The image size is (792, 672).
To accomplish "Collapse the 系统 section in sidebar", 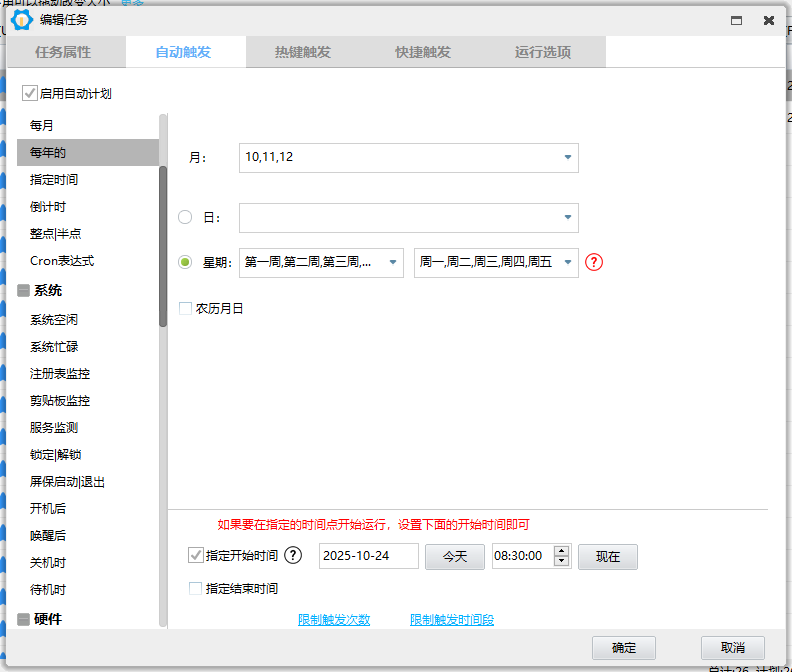I will pyautogui.click(x=23, y=291).
